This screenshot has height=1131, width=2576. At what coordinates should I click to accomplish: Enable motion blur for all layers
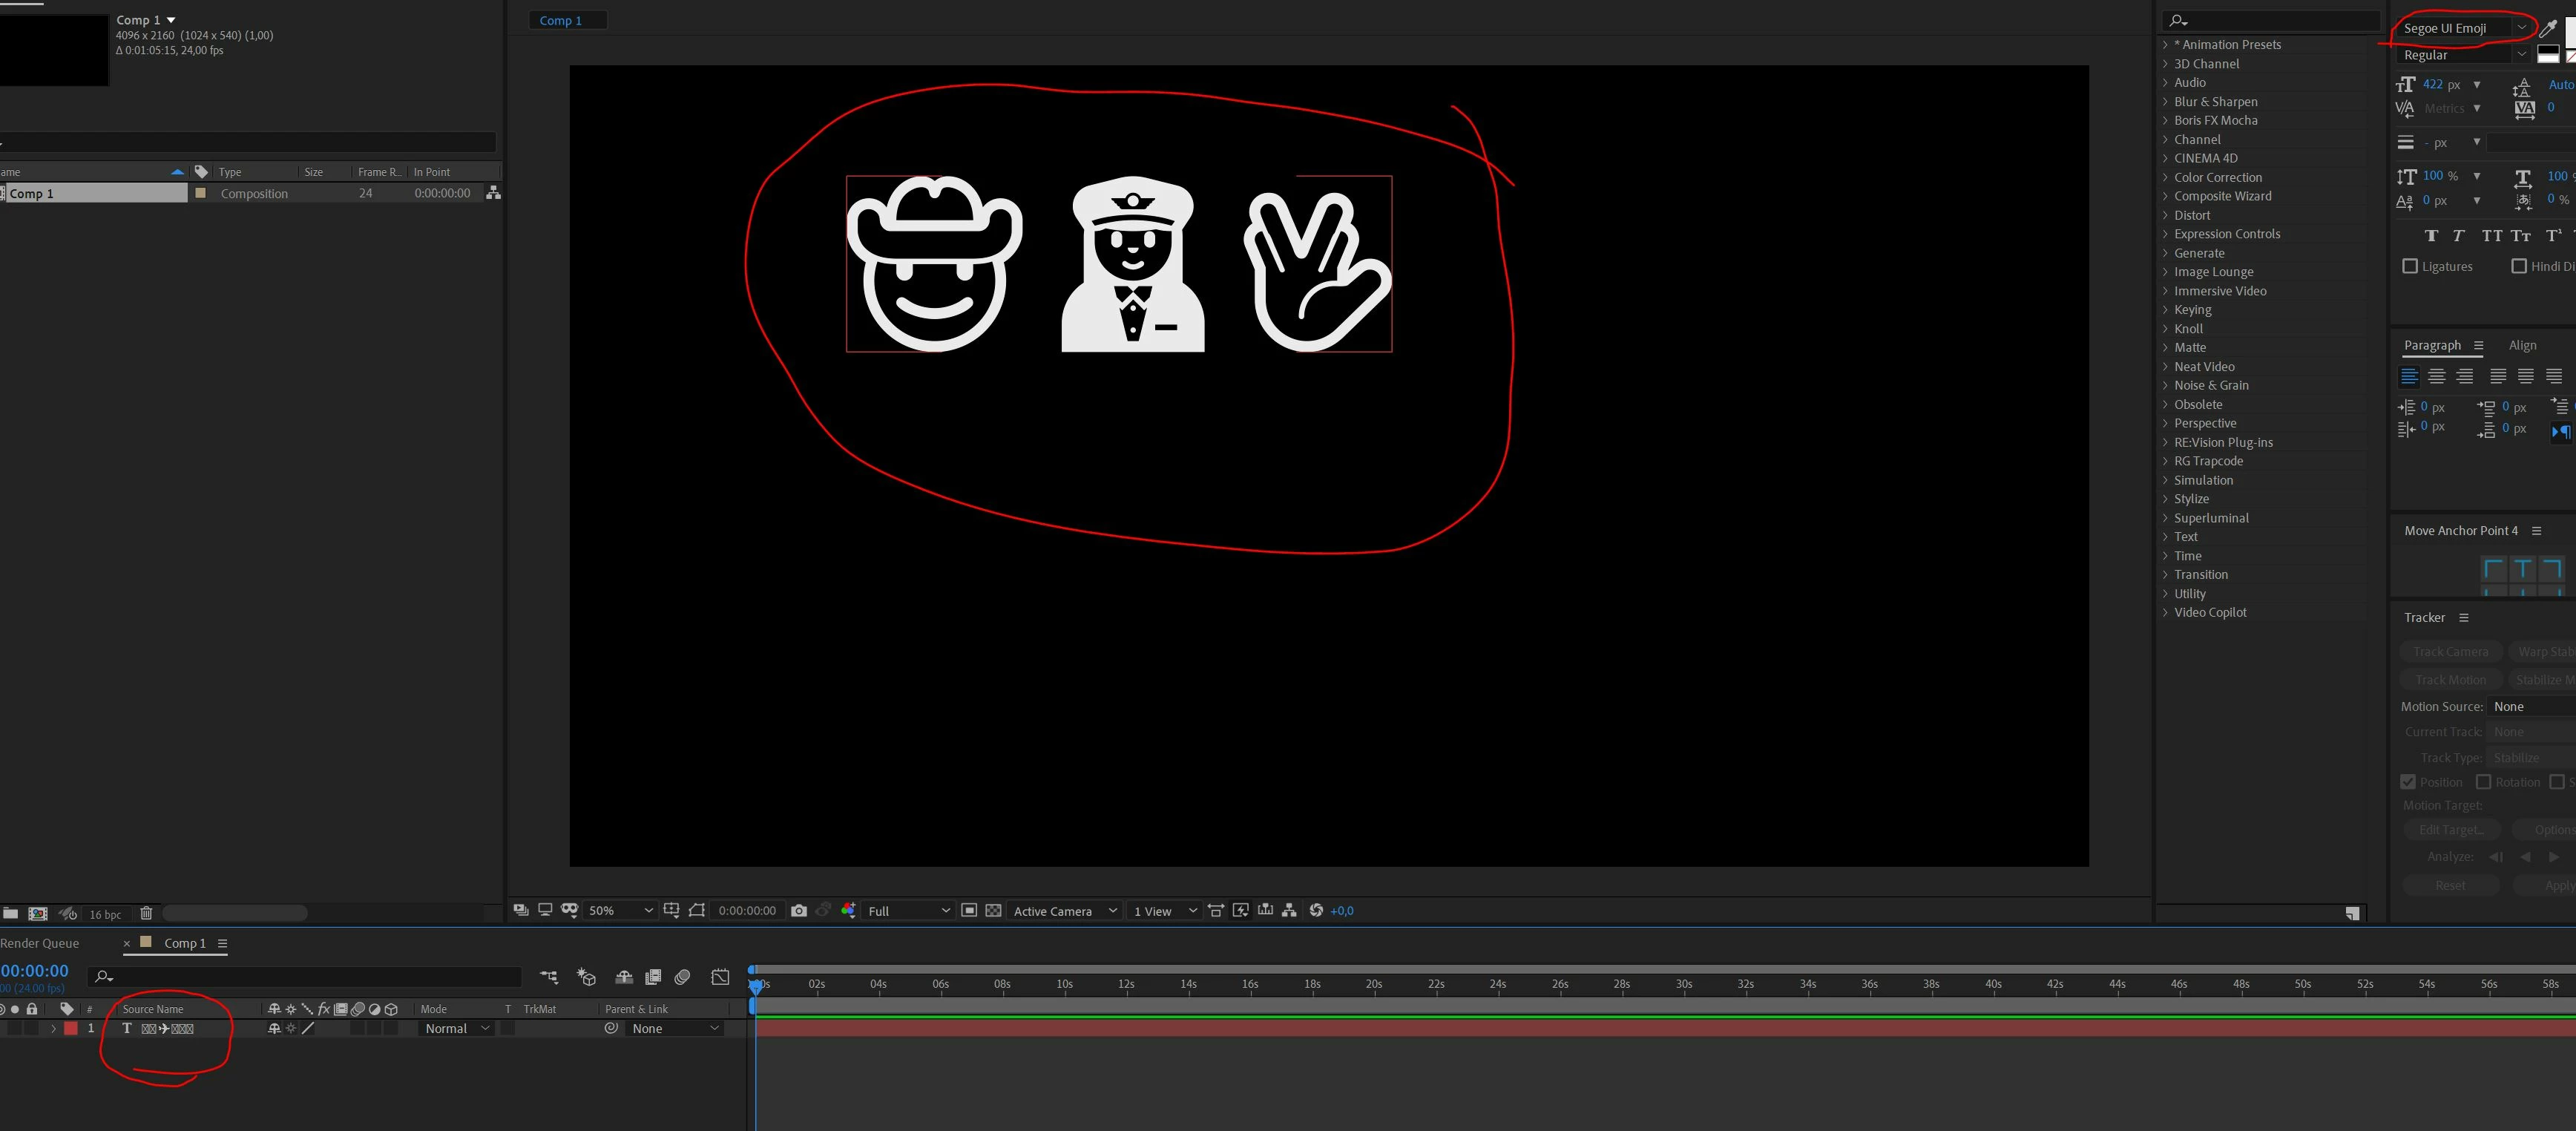[x=683, y=977]
